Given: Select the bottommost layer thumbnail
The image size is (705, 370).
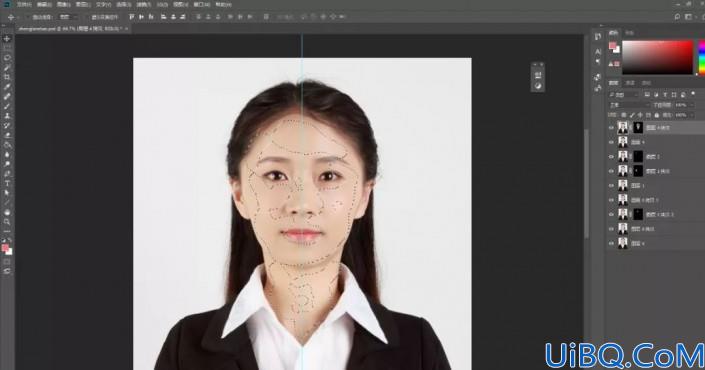Looking at the screenshot, I should pos(623,243).
